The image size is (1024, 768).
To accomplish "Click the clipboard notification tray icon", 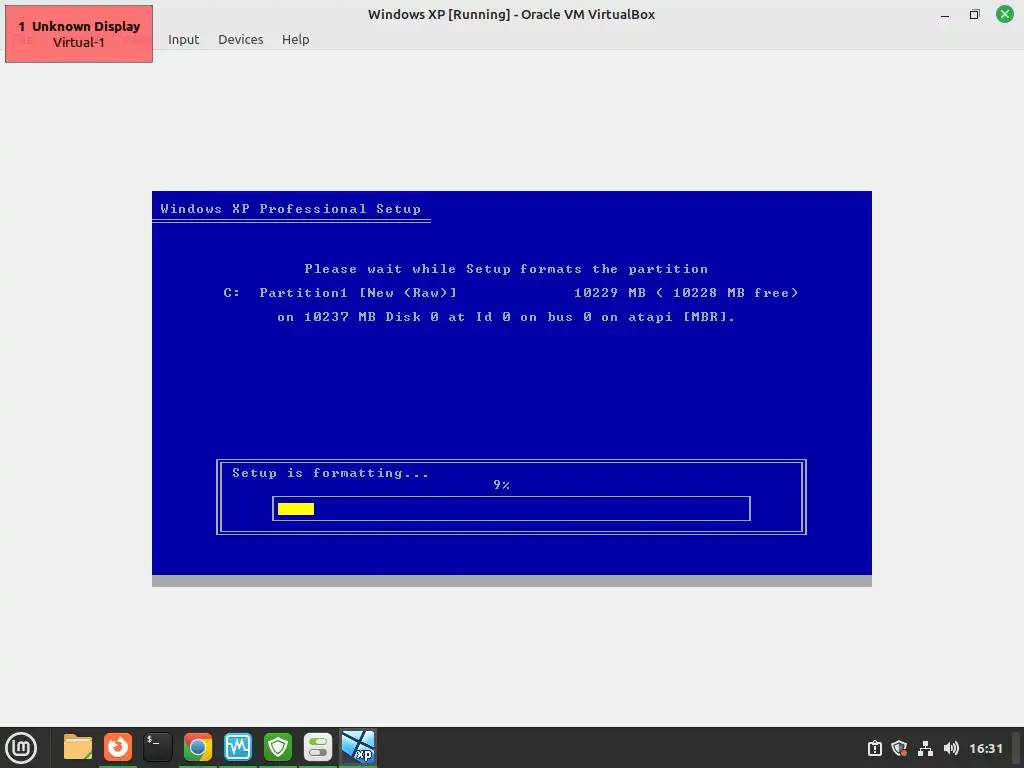I will [874, 748].
